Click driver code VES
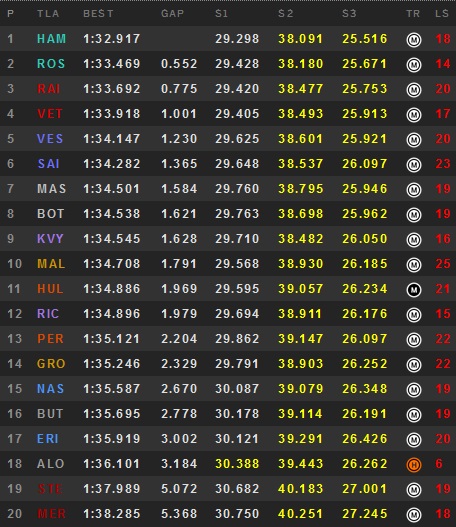 [50, 138]
